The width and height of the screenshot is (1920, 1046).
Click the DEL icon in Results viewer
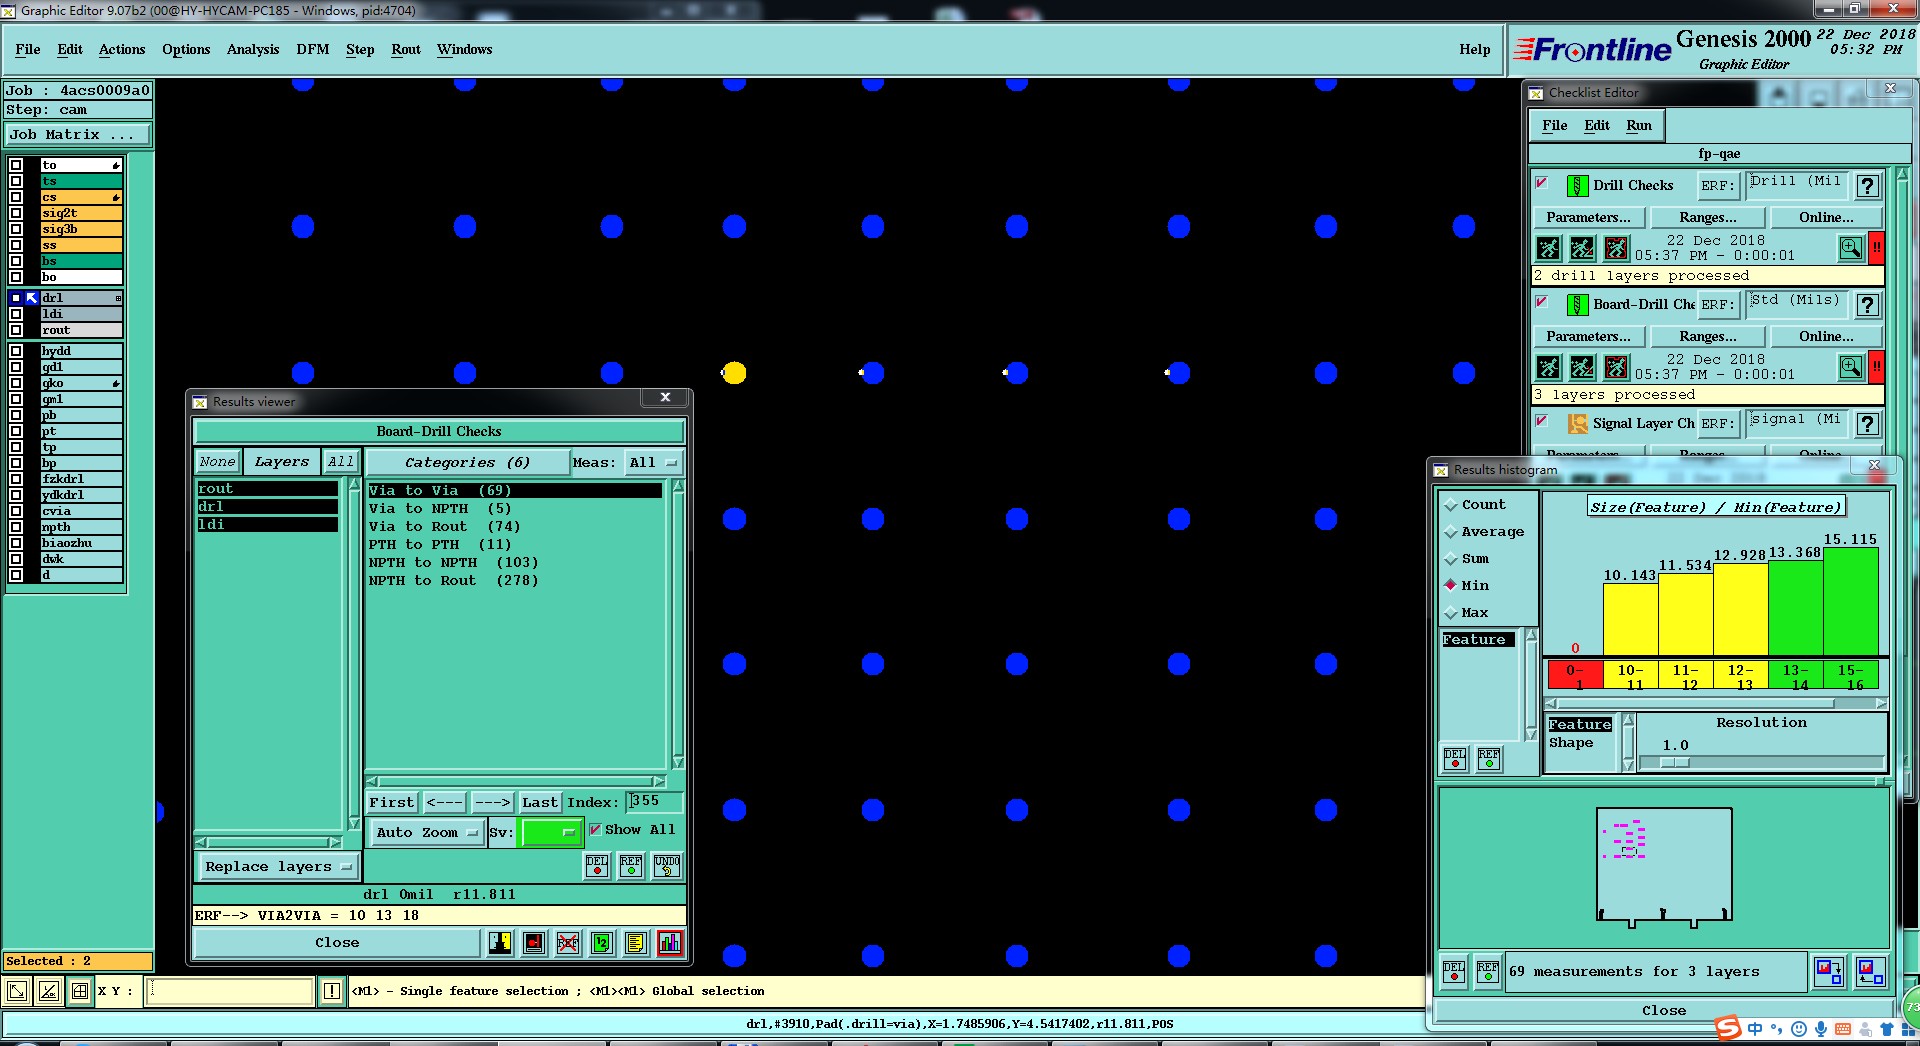point(597,866)
